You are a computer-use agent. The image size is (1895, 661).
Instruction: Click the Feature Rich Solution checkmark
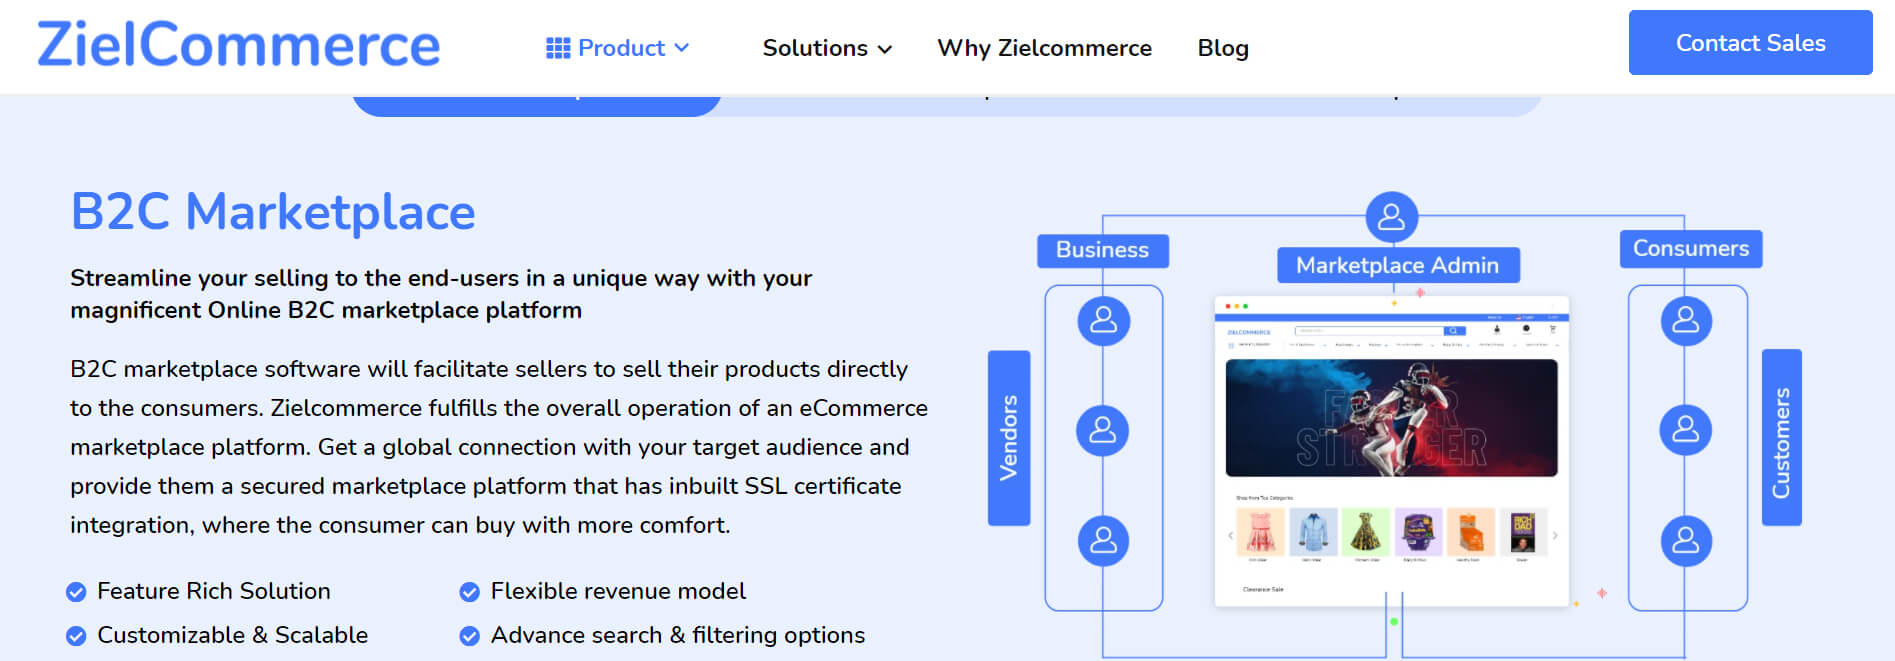tap(76, 592)
